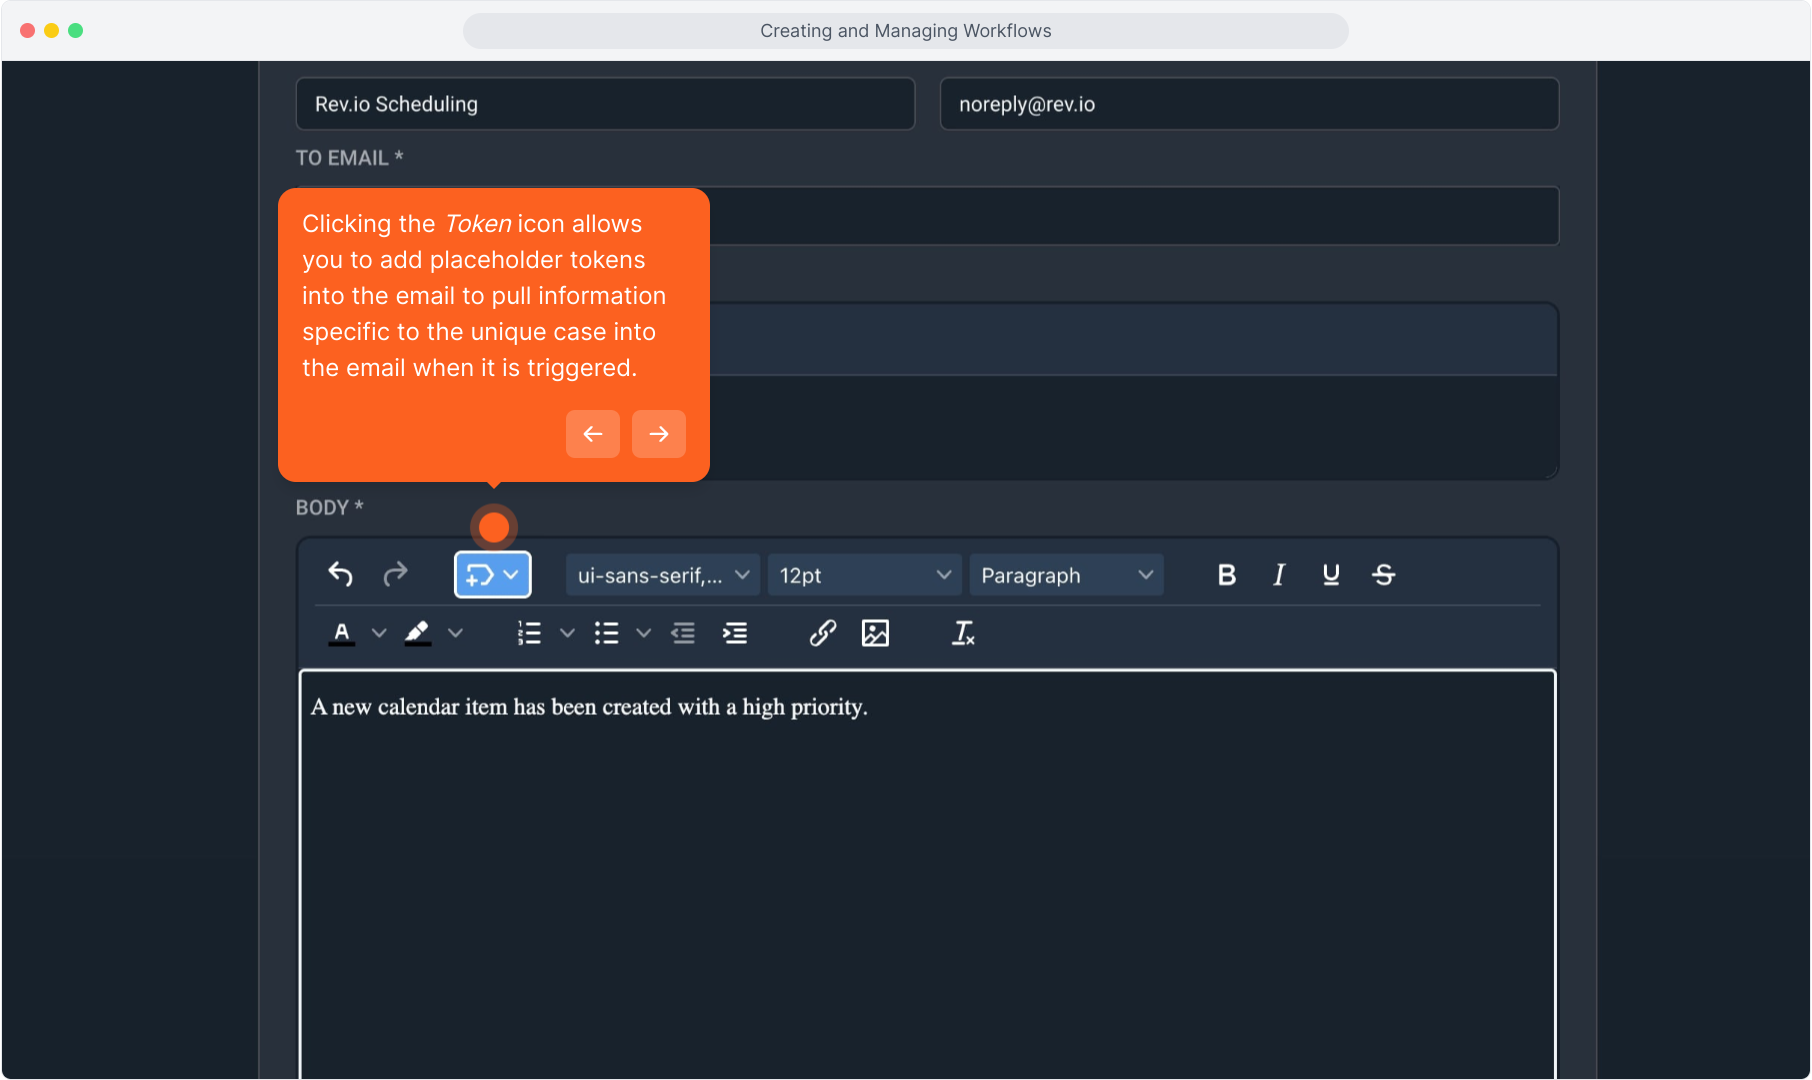The image size is (1812, 1080).
Task: Toggle Bold formatting
Action: pyautogui.click(x=1226, y=575)
